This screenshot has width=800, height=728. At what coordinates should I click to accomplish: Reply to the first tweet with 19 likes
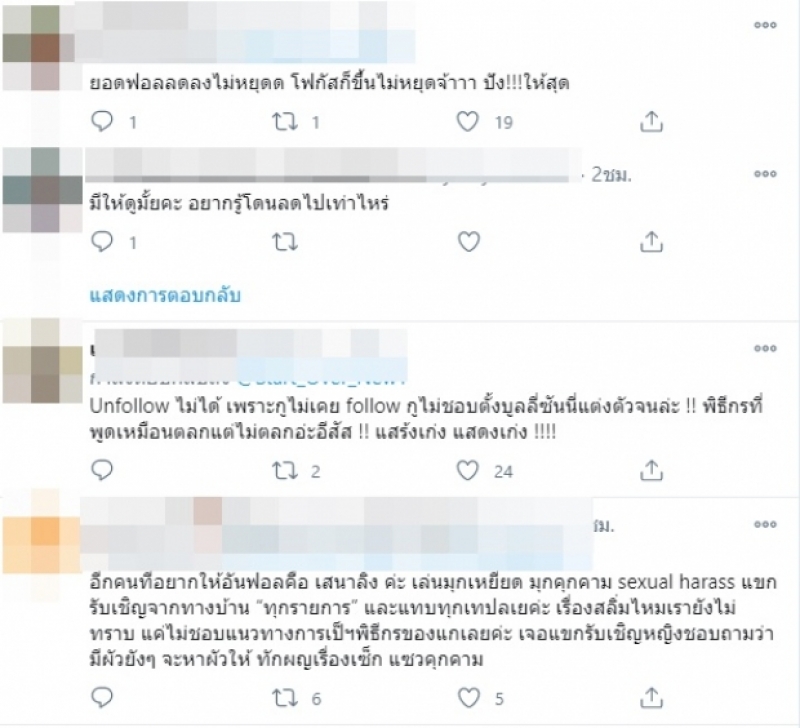tap(102, 121)
